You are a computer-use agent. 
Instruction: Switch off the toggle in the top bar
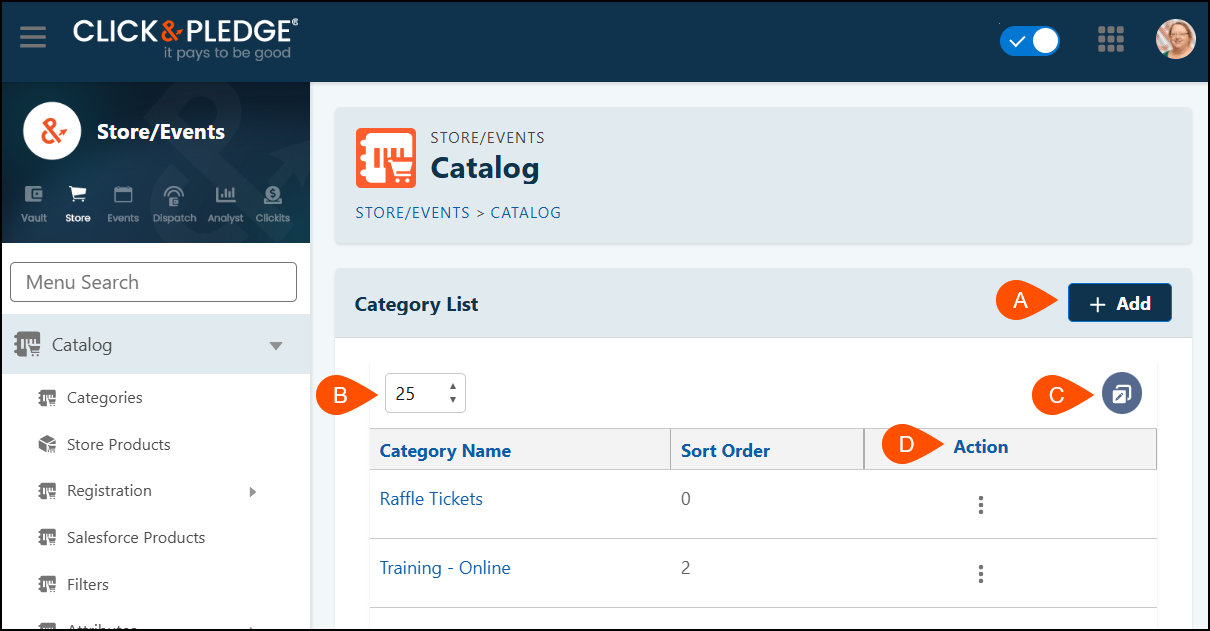[x=1029, y=41]
